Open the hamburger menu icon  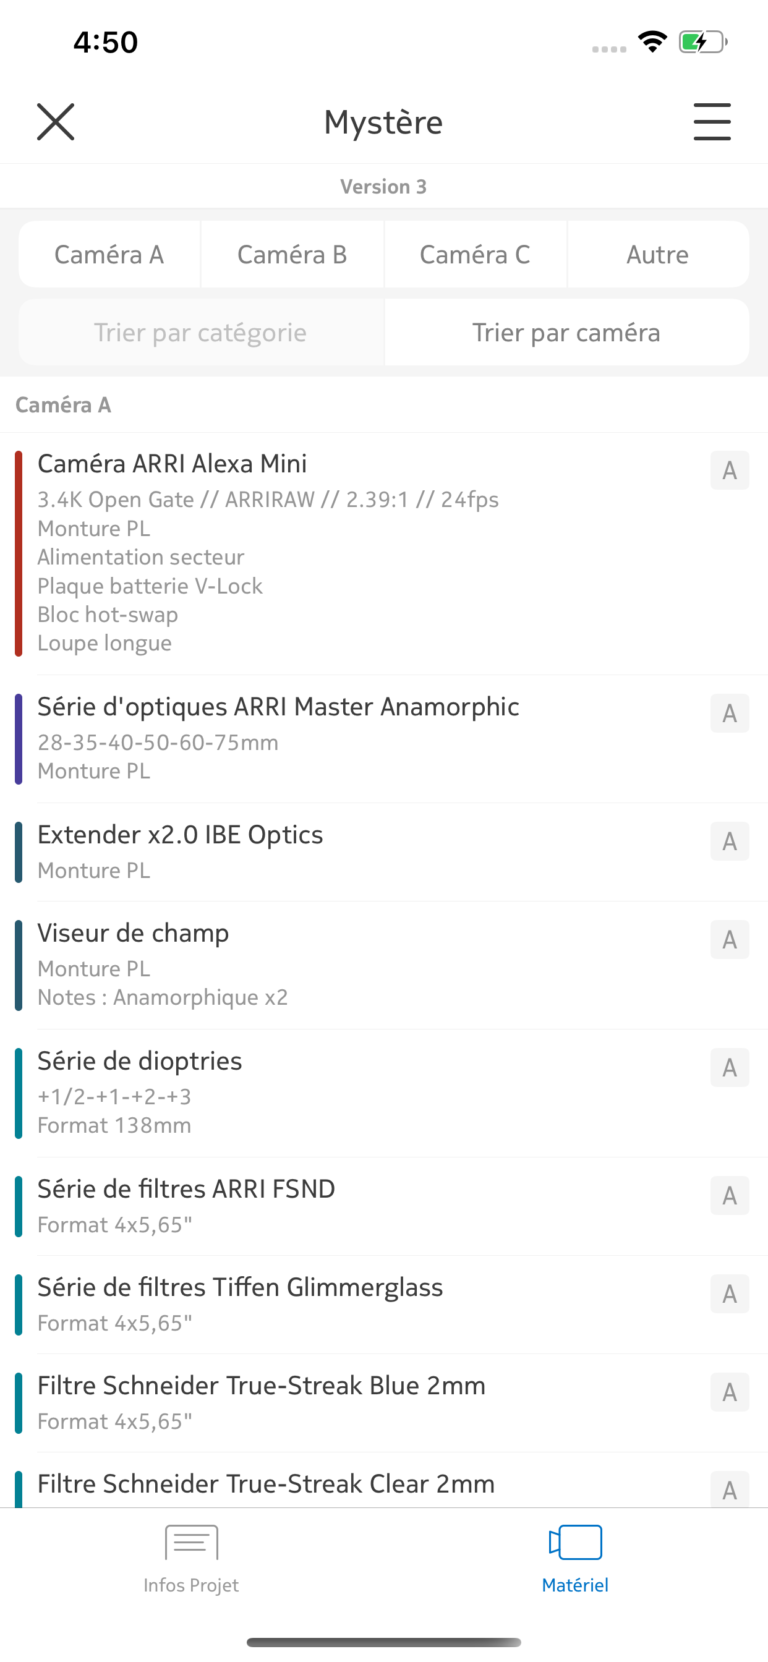pos(712,122)
